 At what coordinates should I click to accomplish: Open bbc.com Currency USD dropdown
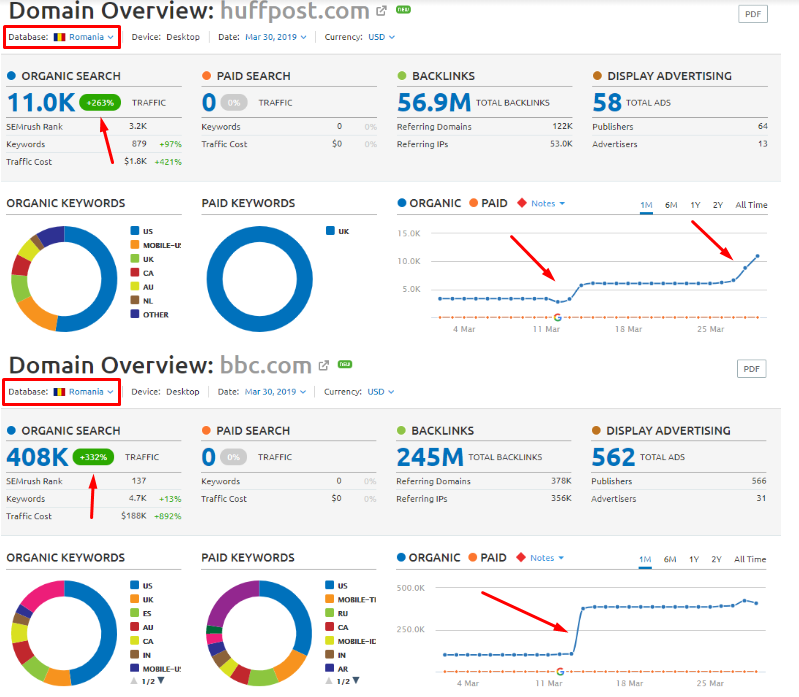click(x=381, y=392)
